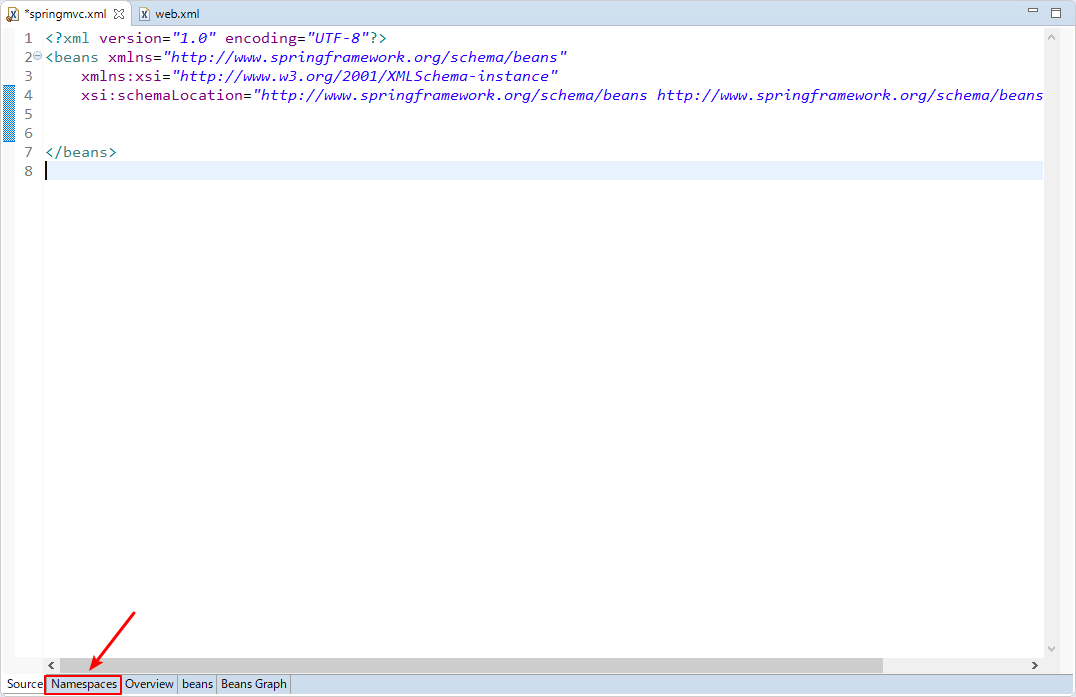This screenshot has width=1076, height=697.
Task: Open the beans tab
Action: 198,684
